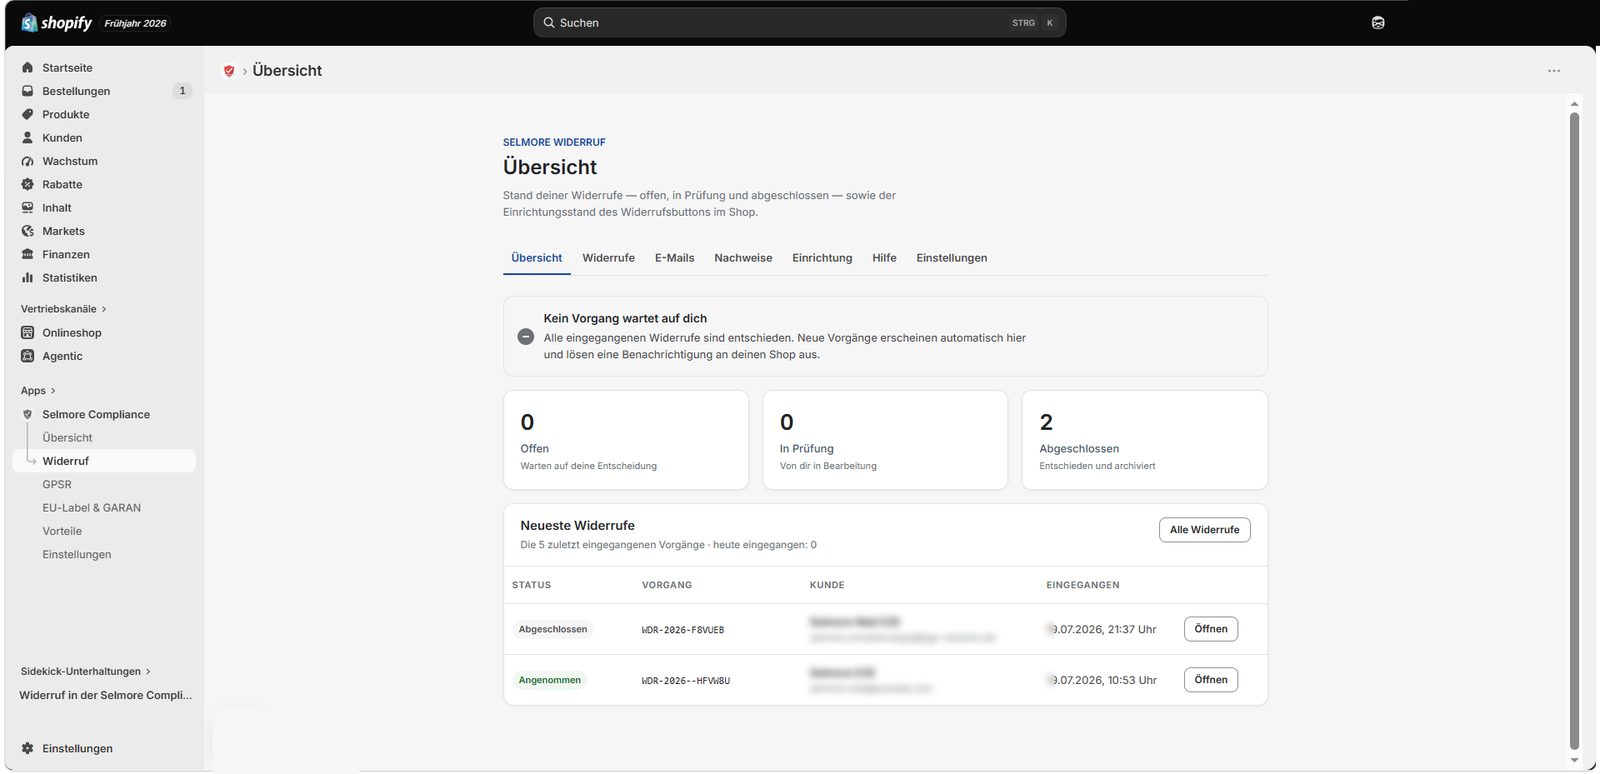Click the Abgeschlossen status badge
This screenshot has height=774, width=1600.
(x=553, y=629)
